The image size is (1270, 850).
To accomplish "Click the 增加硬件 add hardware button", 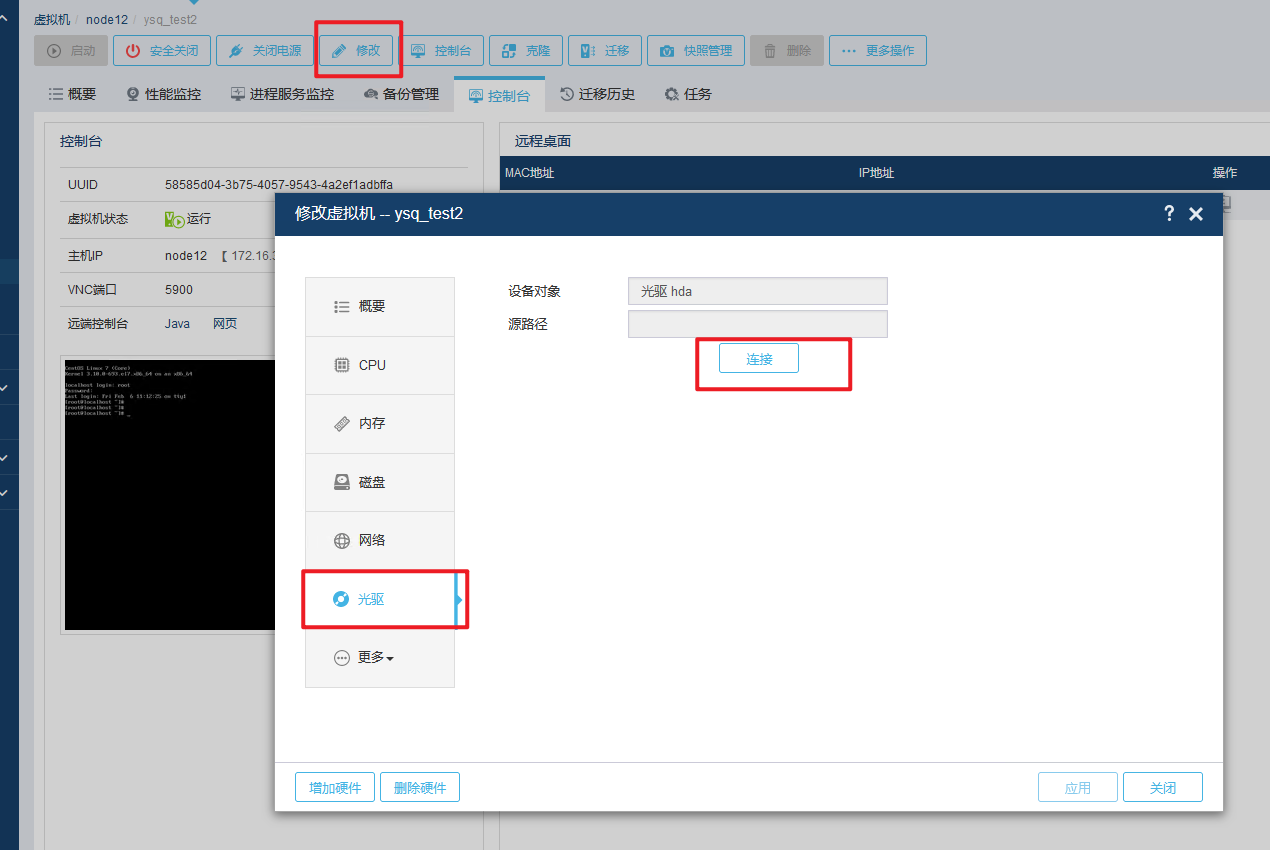I will [x=334, y=788].
